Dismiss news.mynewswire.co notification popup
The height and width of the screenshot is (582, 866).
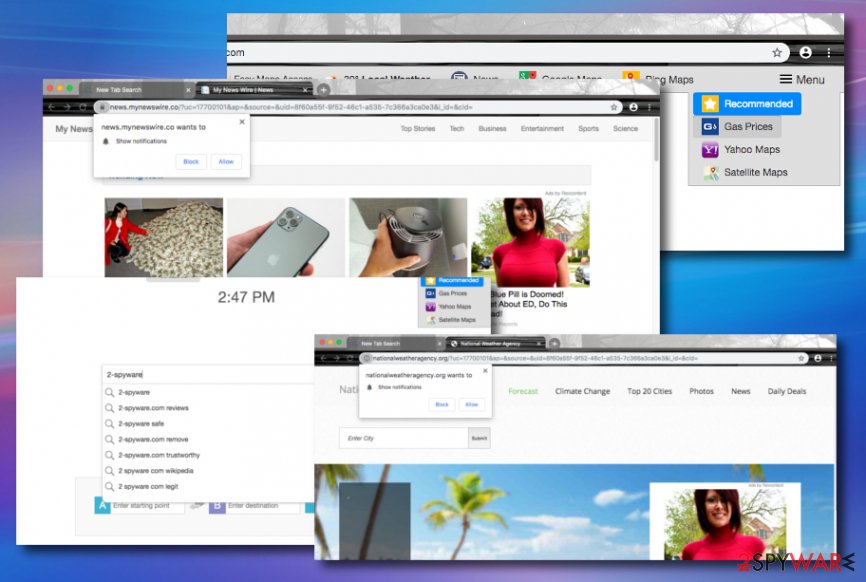[x=242, y=121]
